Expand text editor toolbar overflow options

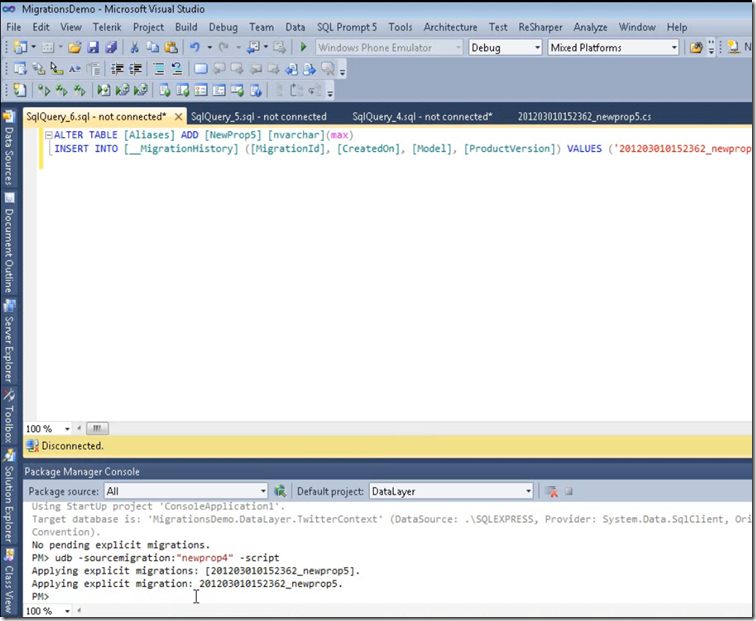tap(342, 72)
